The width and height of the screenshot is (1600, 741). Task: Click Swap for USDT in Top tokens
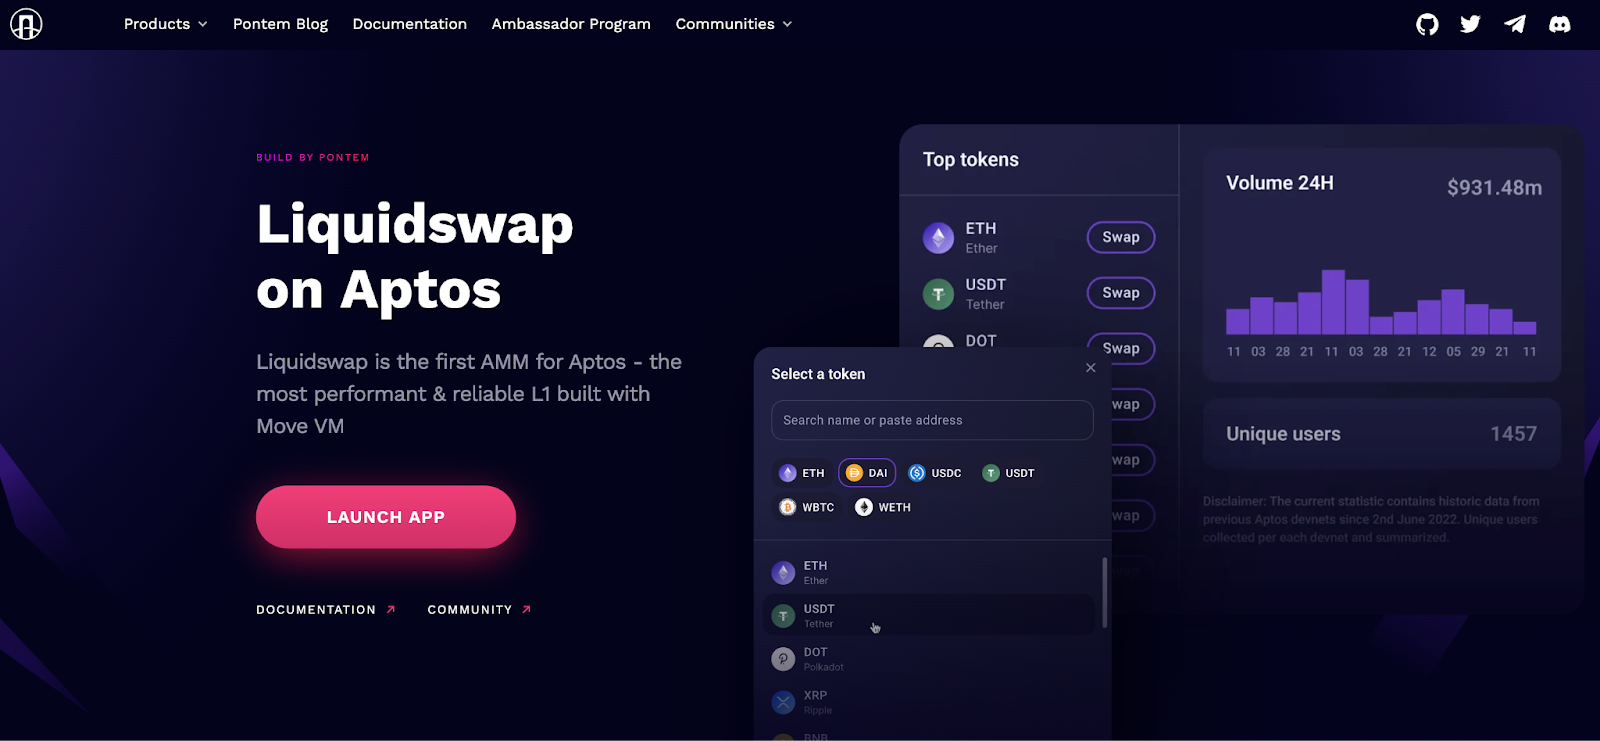pos(1121,293)
